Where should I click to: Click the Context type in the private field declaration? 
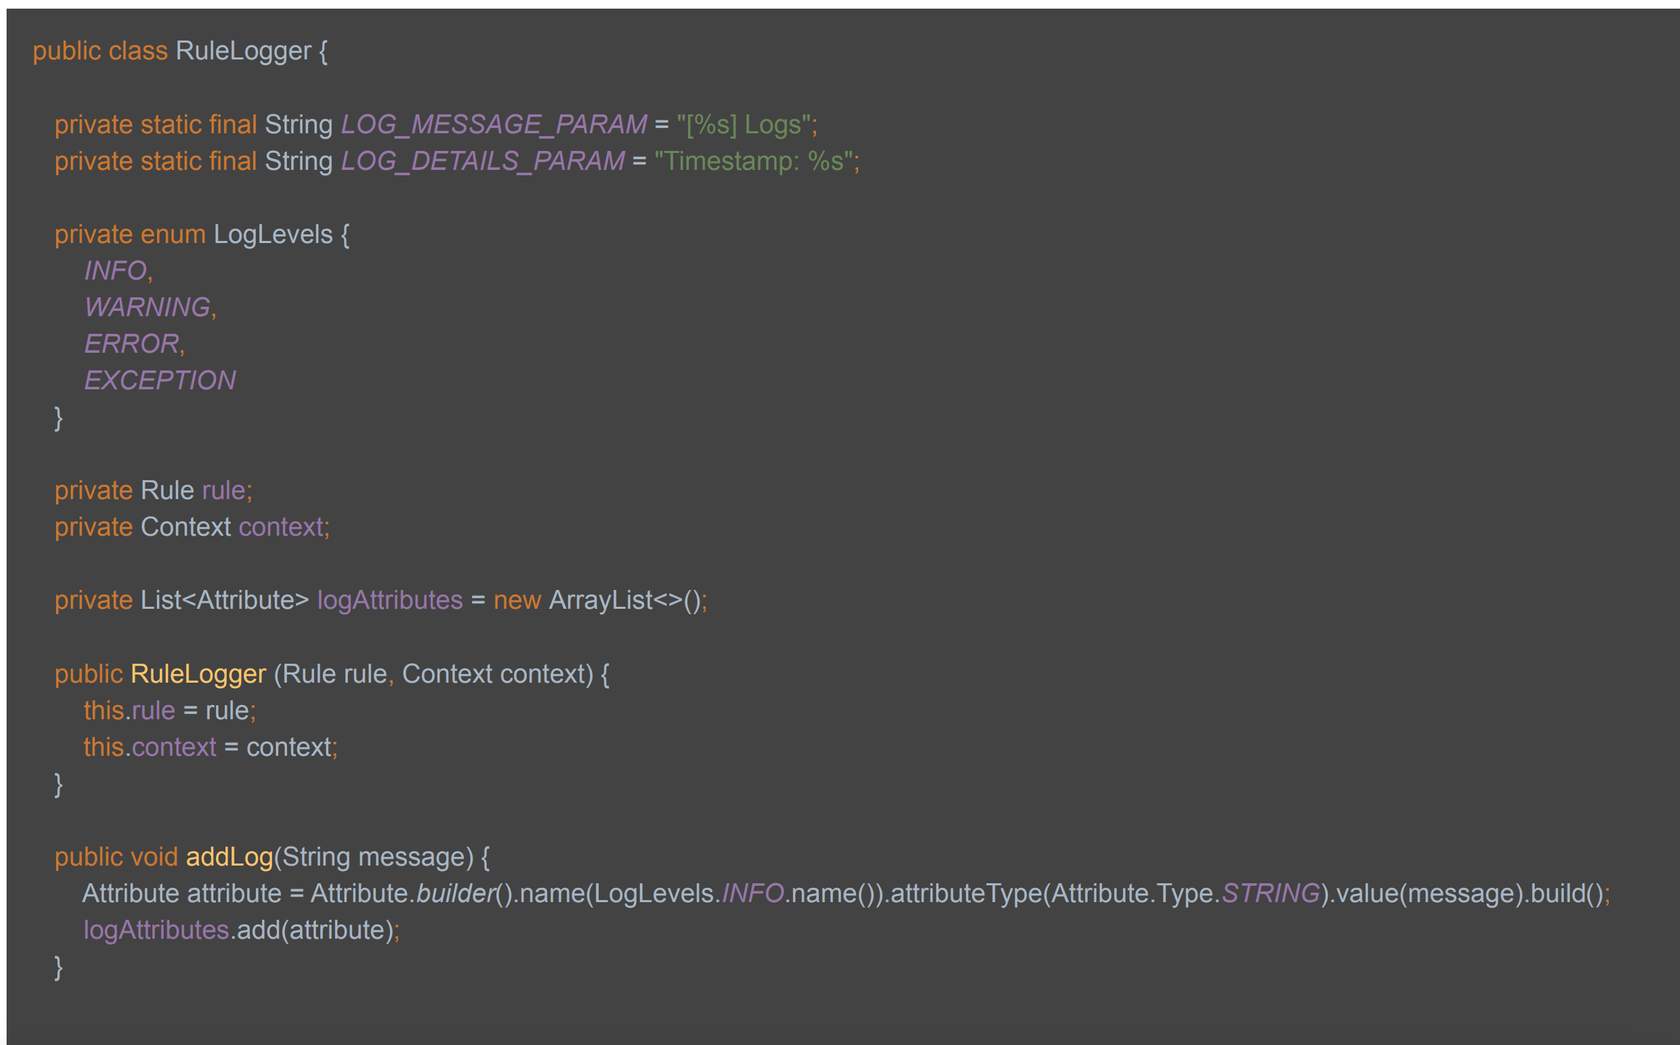[185, 528]
